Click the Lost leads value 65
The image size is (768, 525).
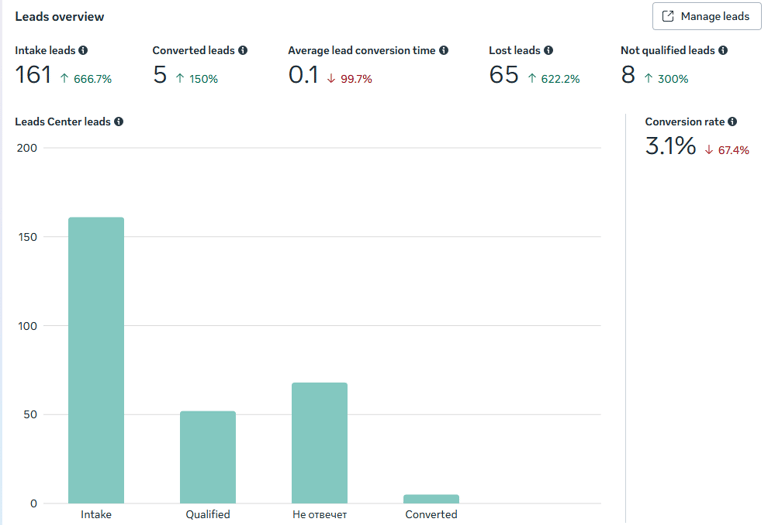click(504, 75)
